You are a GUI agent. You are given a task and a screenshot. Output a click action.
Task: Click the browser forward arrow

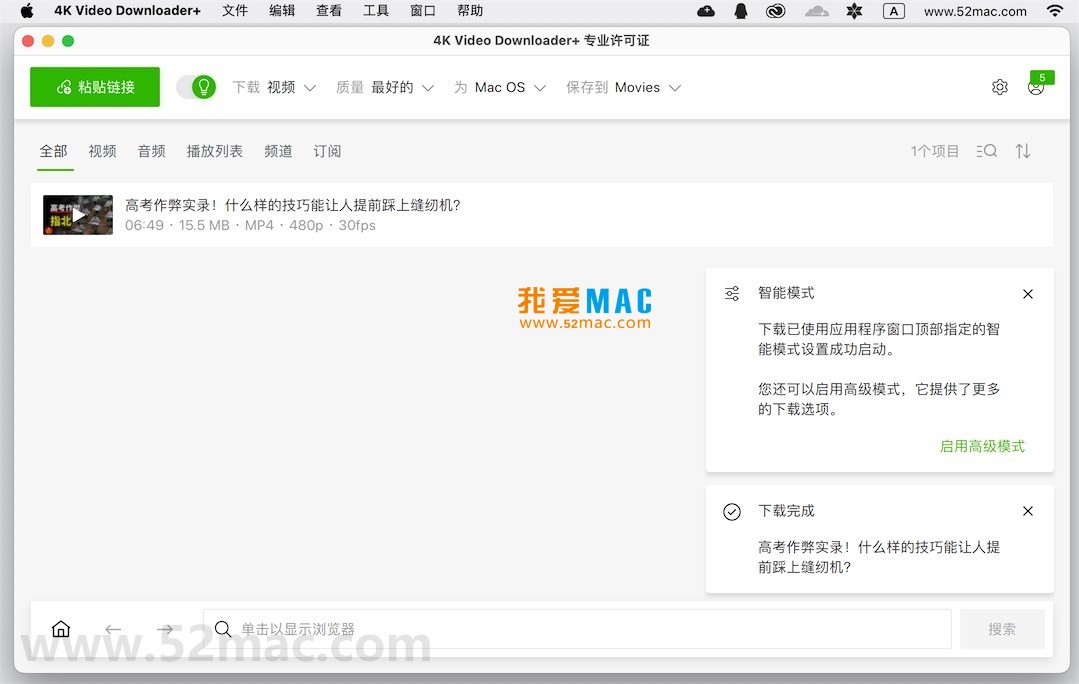pos(165,629)
